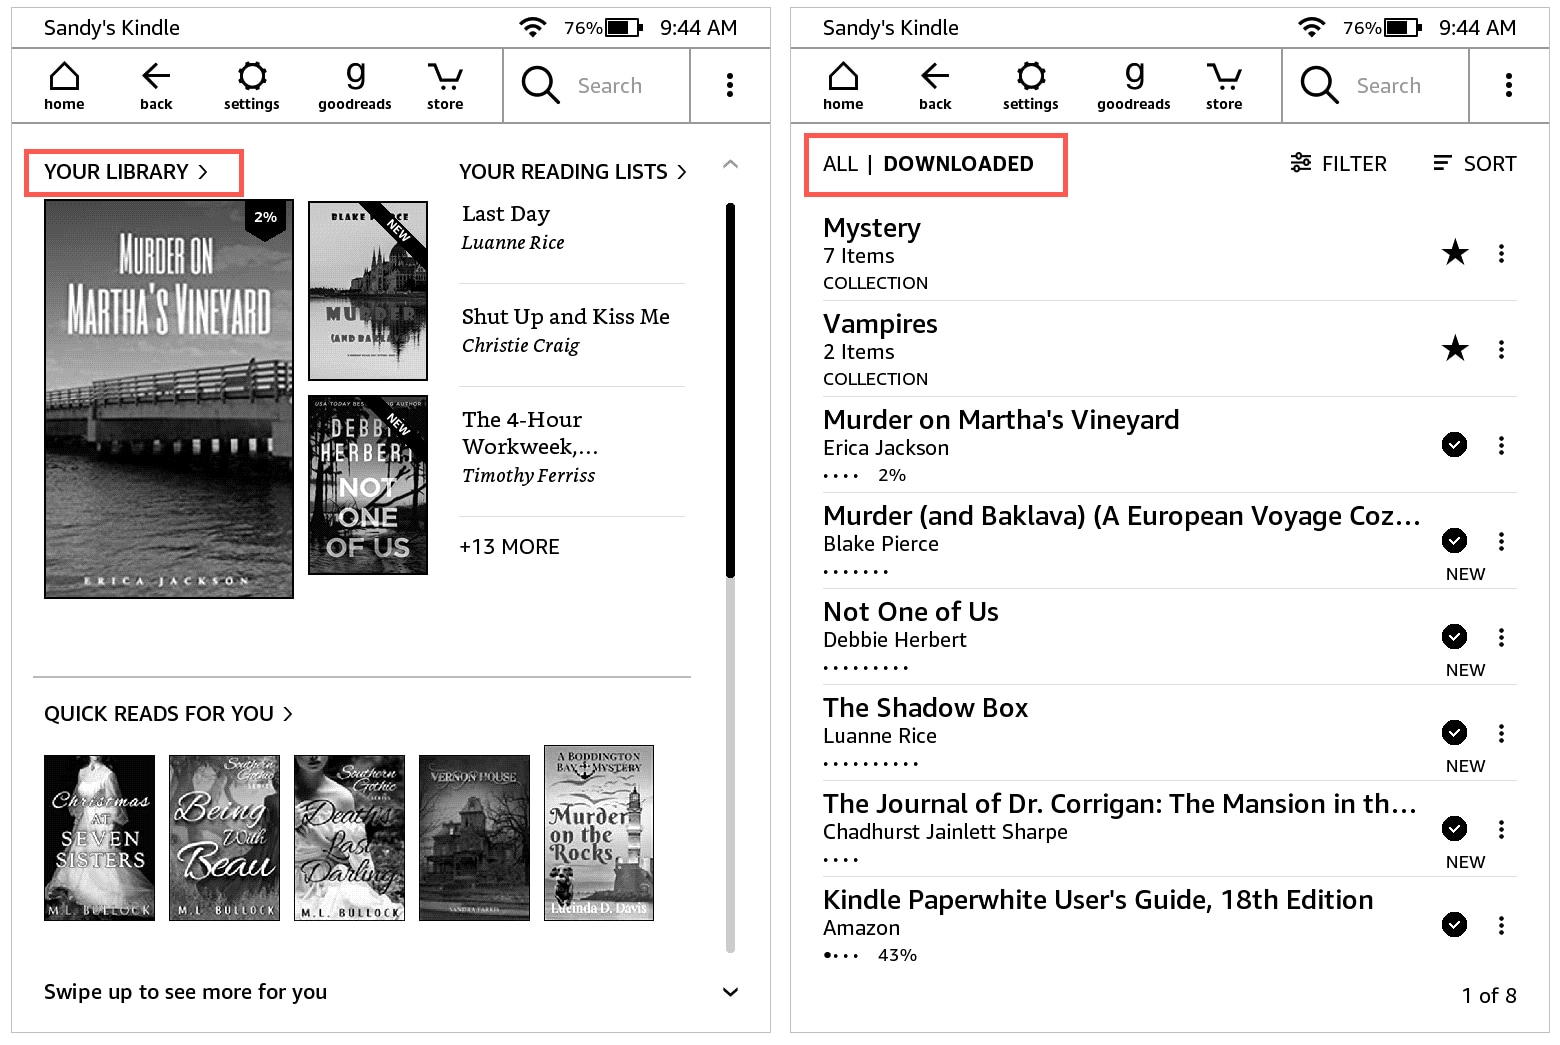Tap the 1 of 8 page indicator
1560x1045 pixels.
1489,995
